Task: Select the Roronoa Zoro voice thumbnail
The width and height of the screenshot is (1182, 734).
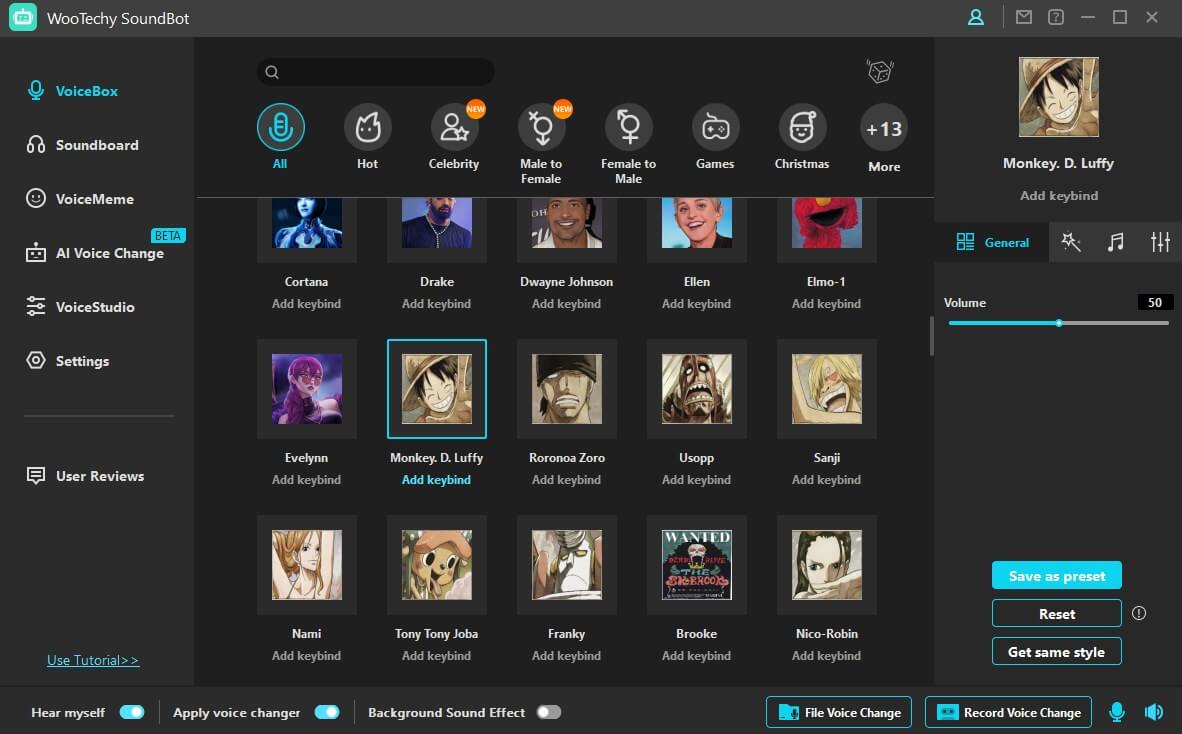Action: click(x=566, y=389)
